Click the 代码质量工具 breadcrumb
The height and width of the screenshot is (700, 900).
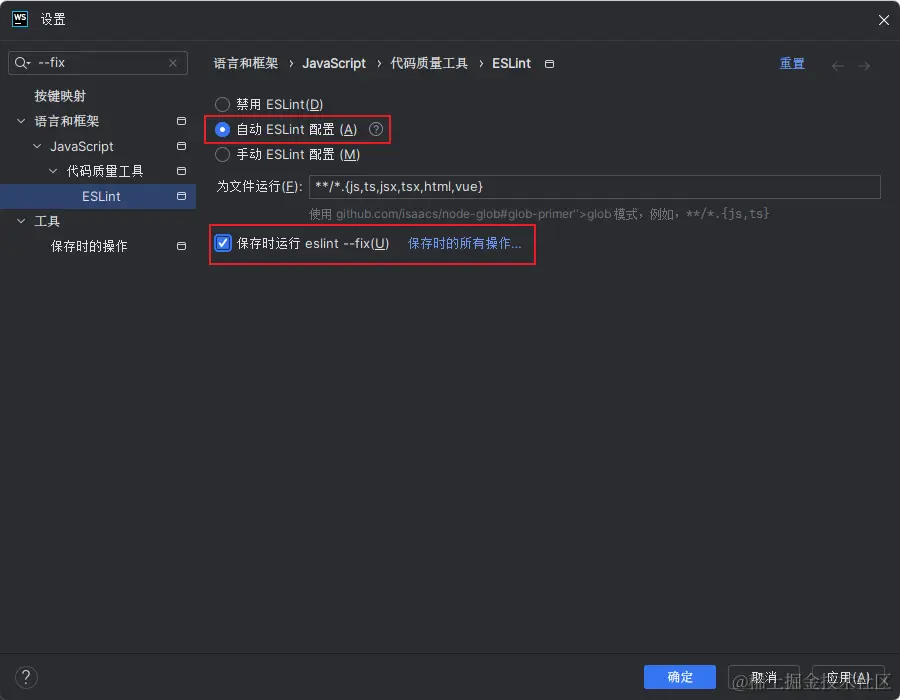pos(429,63)
